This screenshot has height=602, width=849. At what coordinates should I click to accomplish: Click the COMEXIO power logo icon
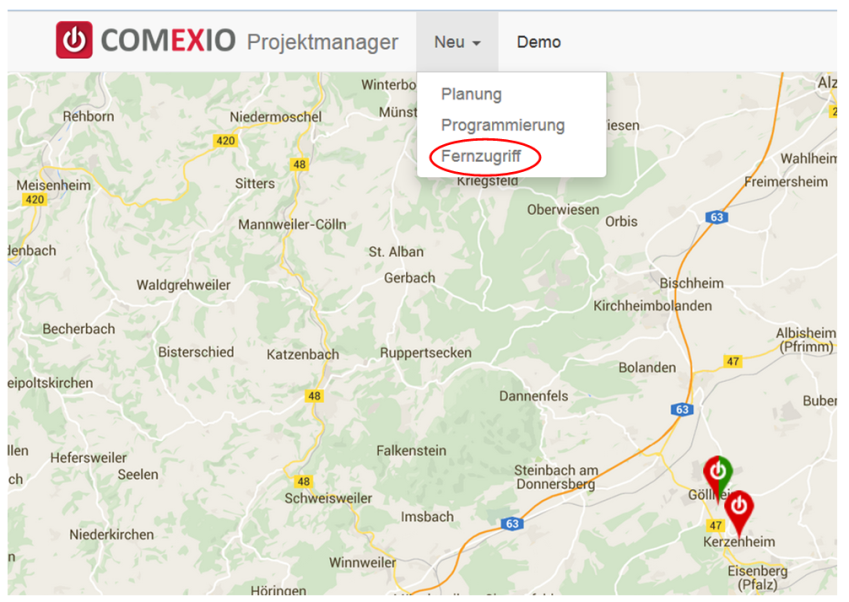point(74,40)
